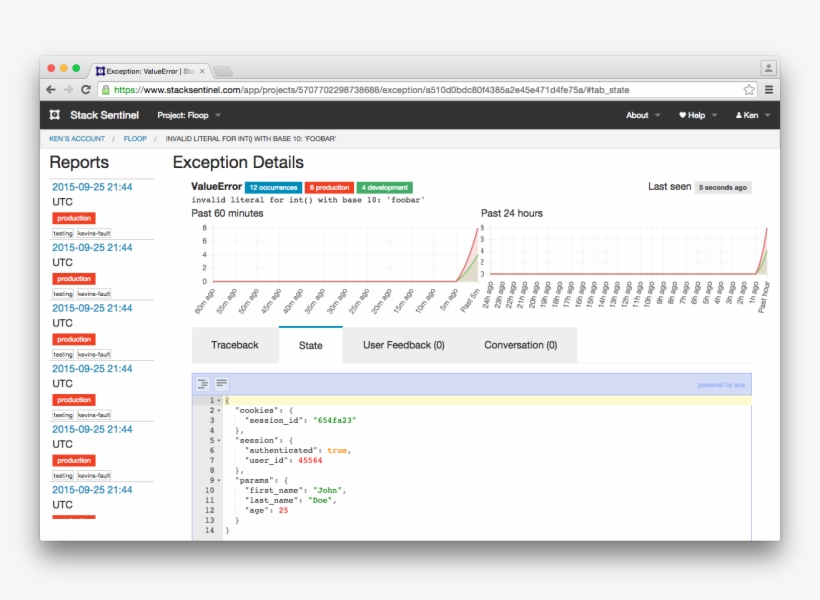Click the "age": 25 line

266,510
